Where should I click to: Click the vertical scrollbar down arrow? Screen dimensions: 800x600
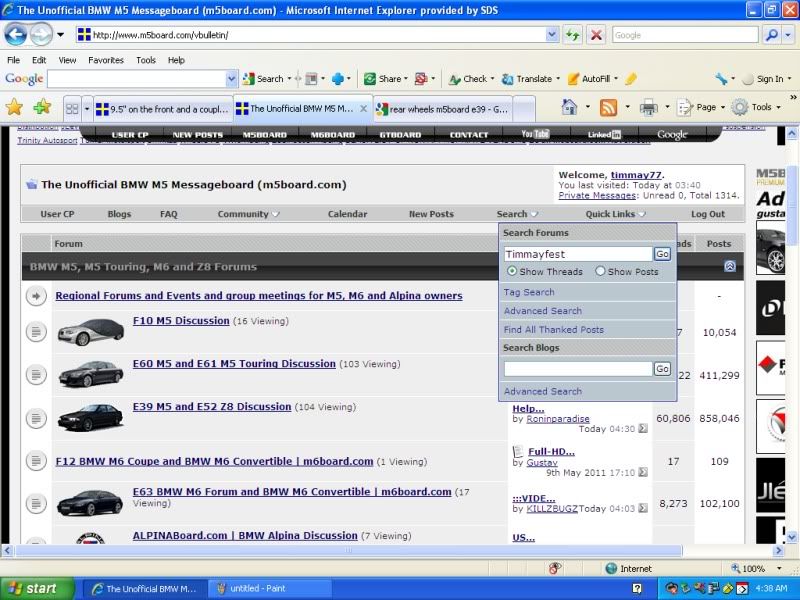[792, 537]
